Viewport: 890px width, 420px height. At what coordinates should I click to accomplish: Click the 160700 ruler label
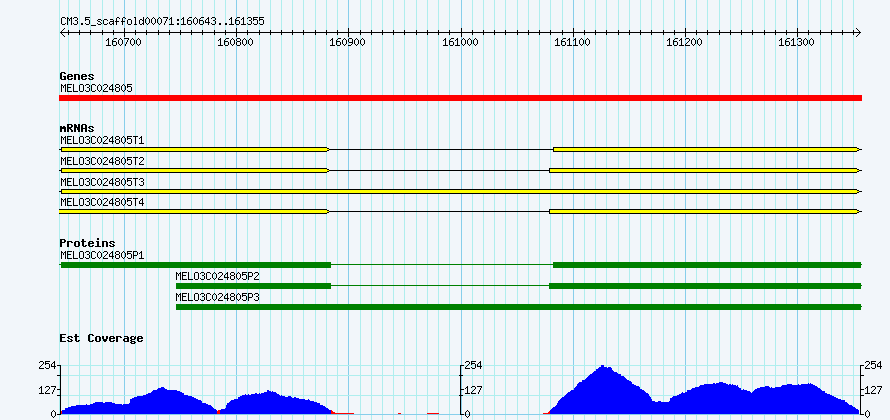click(x=124, y=43)
